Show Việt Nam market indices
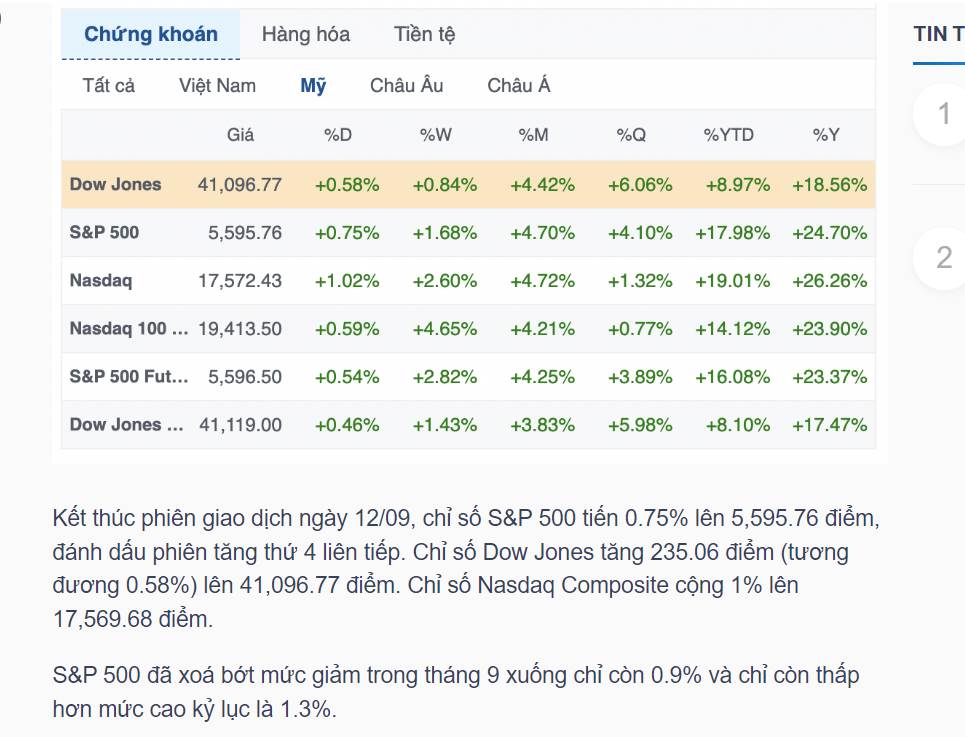 click(217, 86)
